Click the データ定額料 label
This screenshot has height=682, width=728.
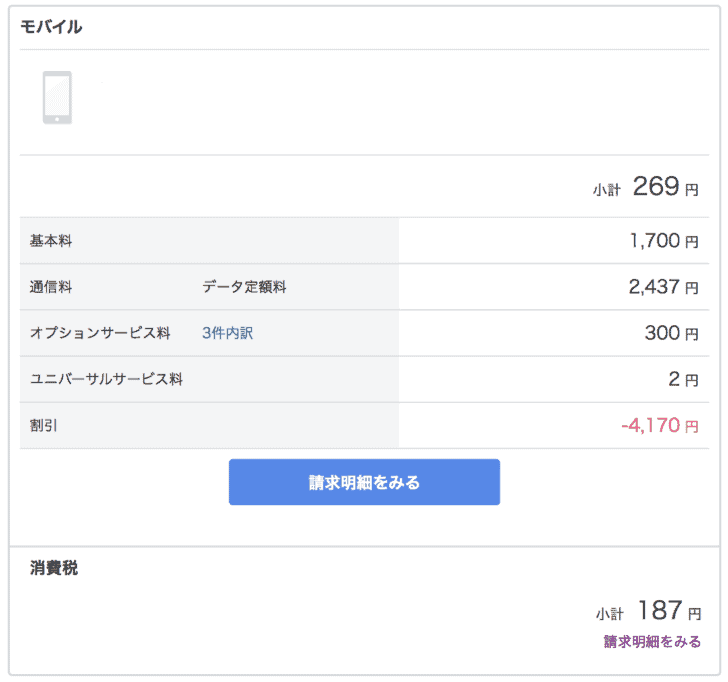click(x=244, y=287)
